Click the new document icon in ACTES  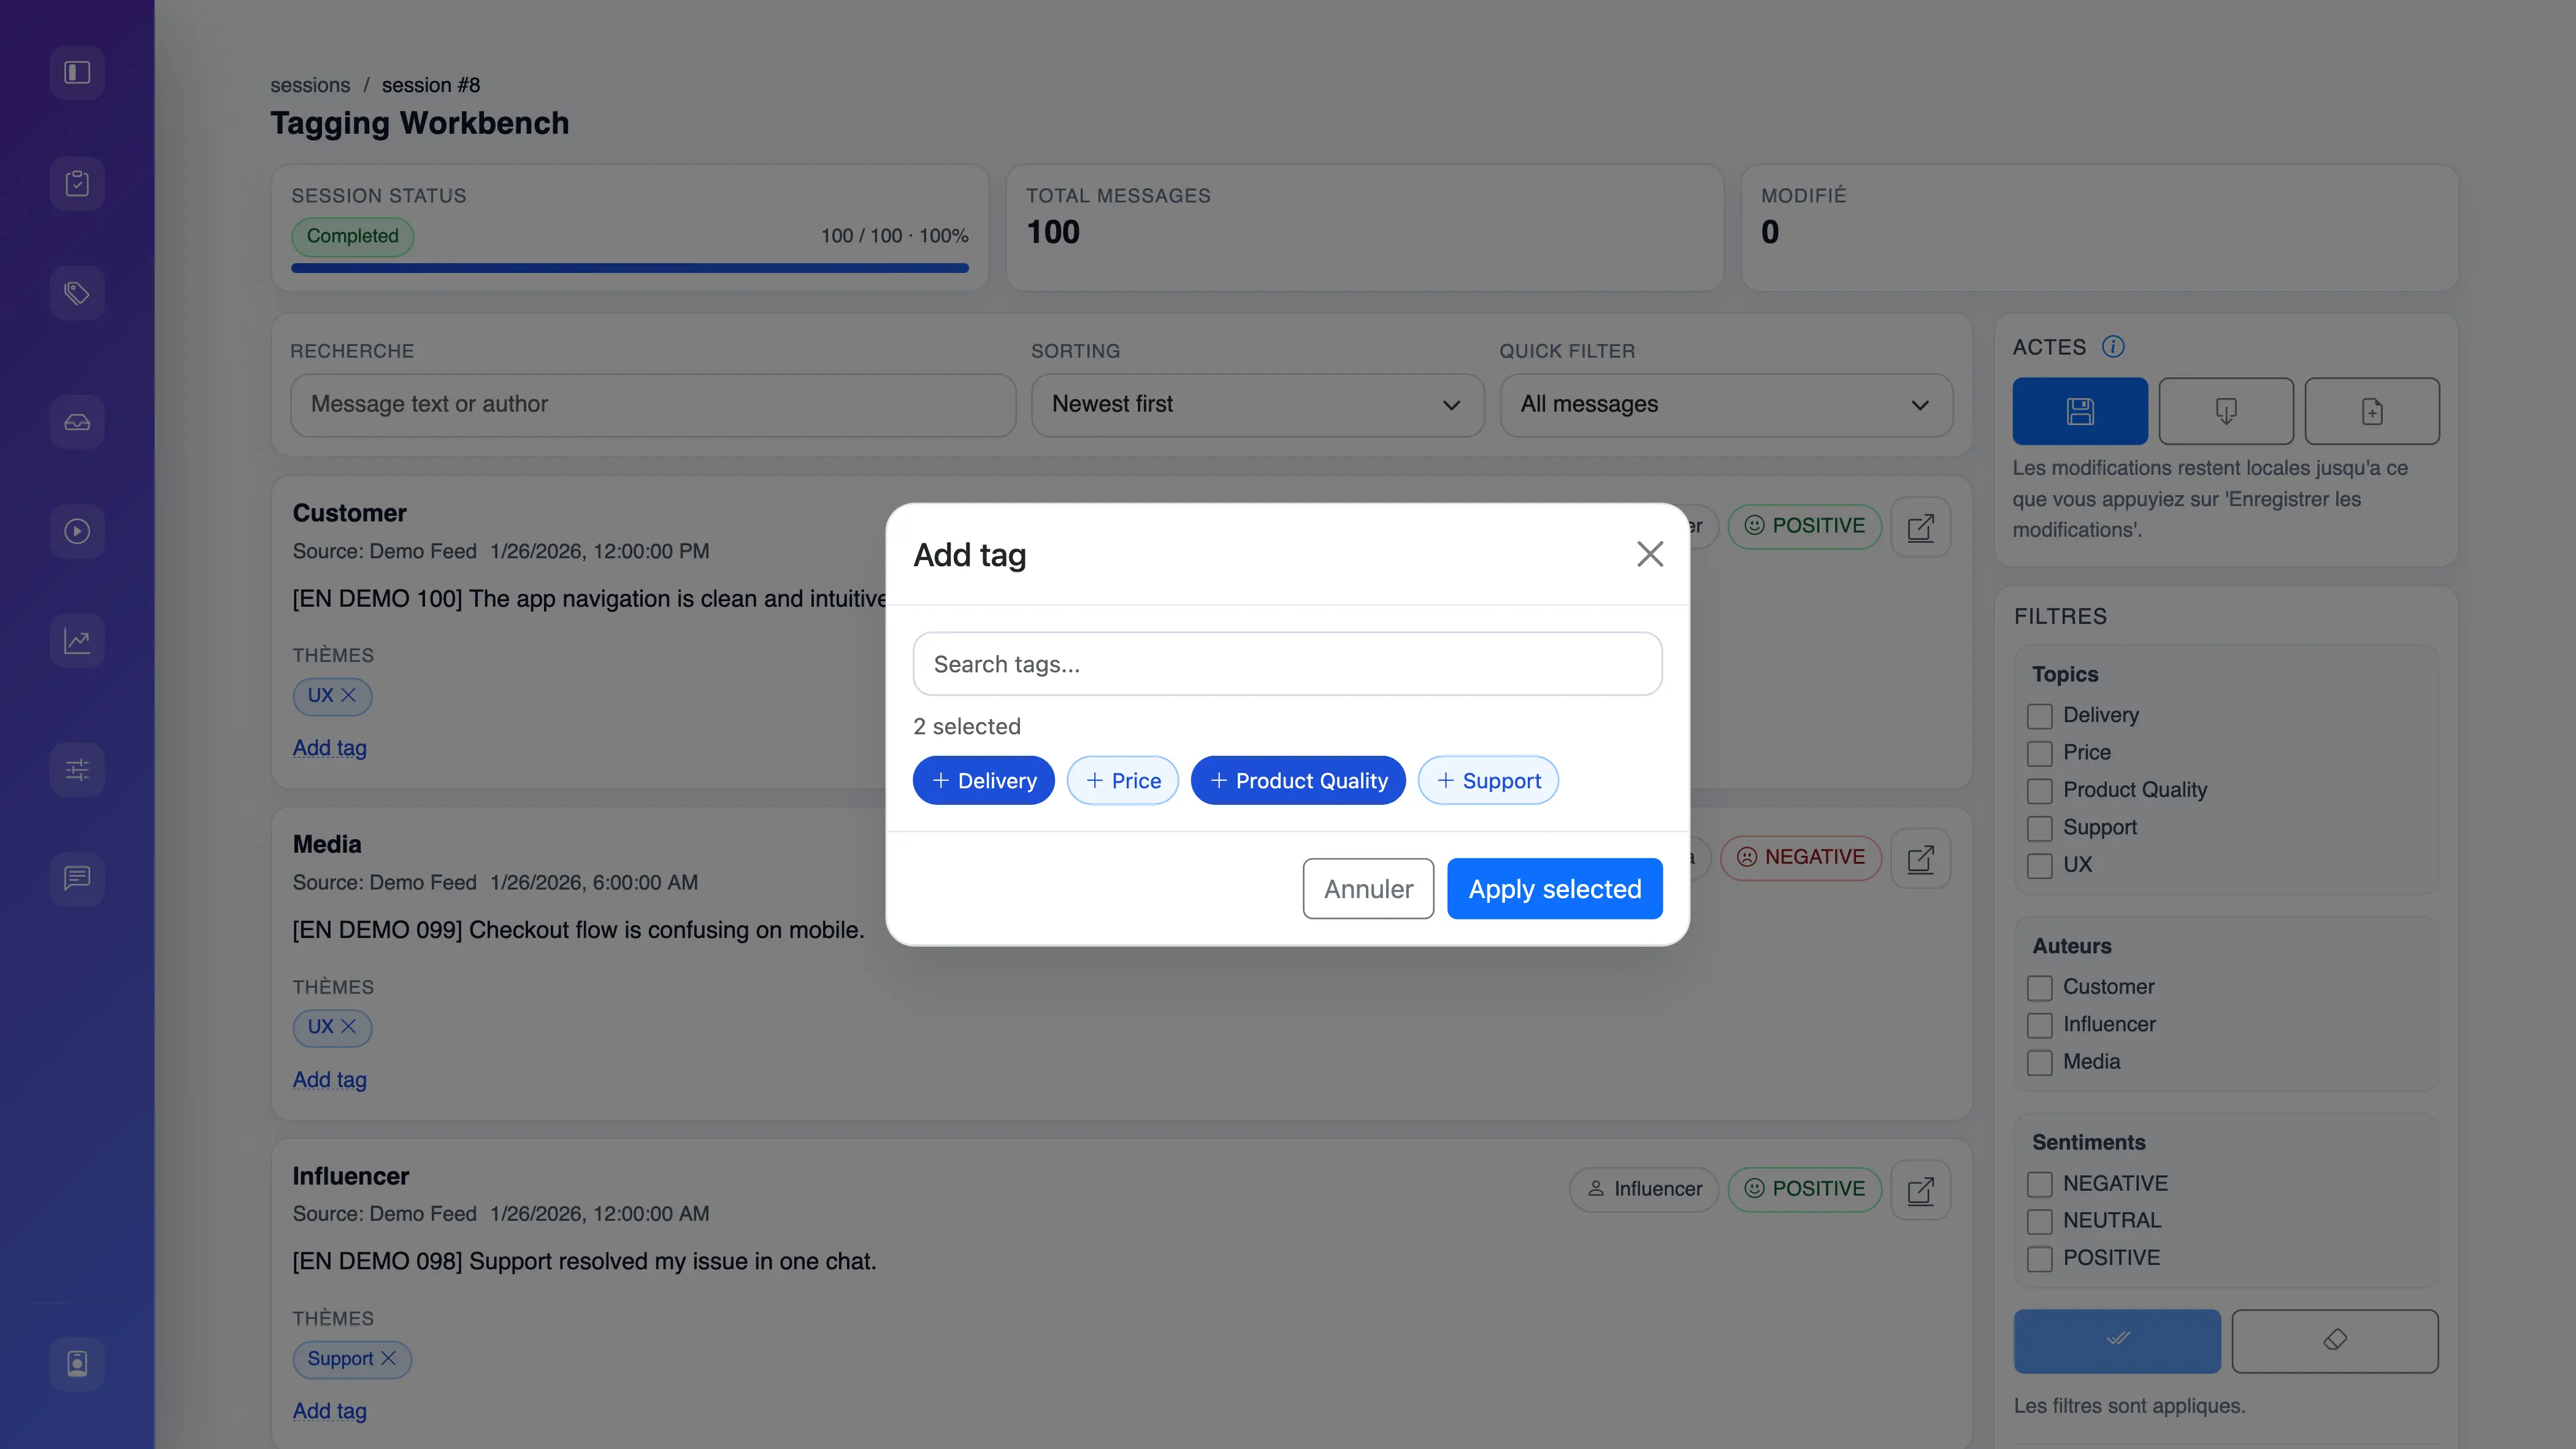[2372, 410]
